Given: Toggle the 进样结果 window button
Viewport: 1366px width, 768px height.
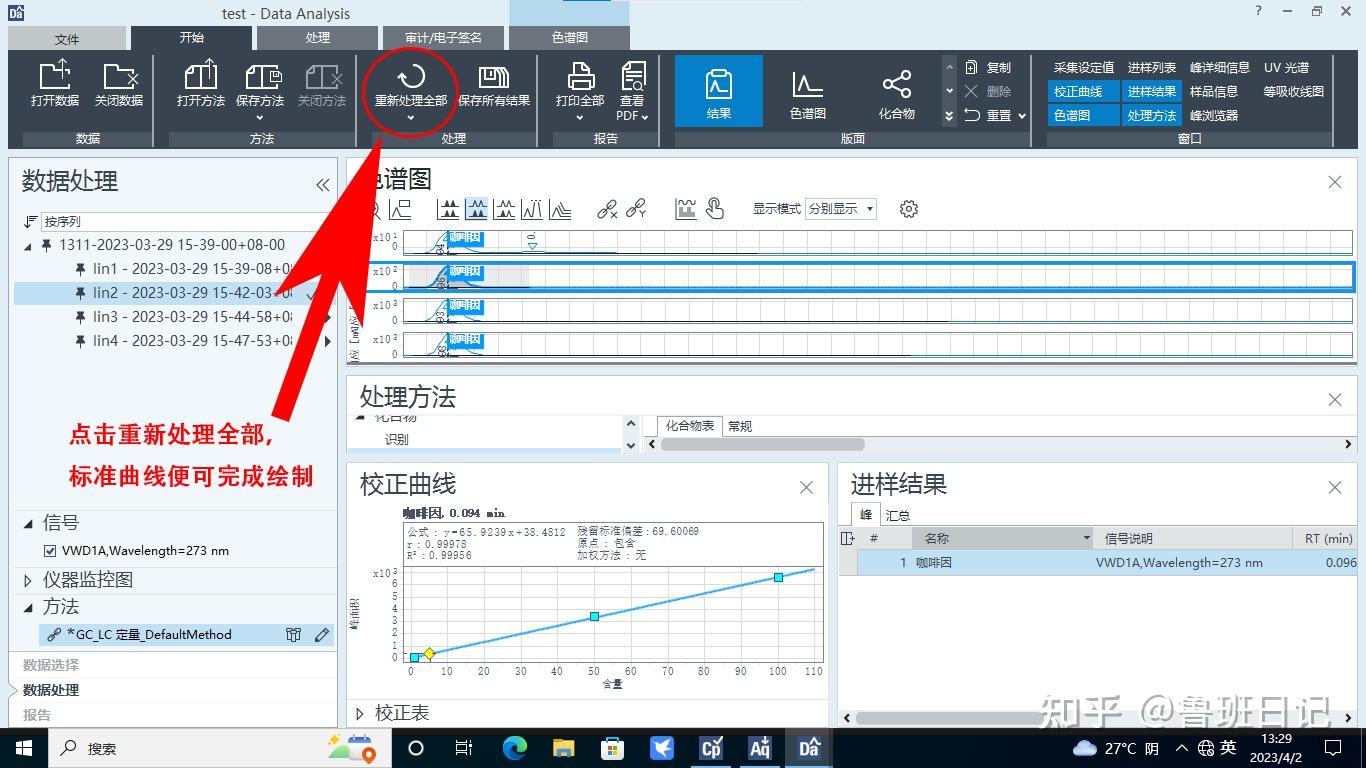Looking at the screenshot, I should [1152, 91].
